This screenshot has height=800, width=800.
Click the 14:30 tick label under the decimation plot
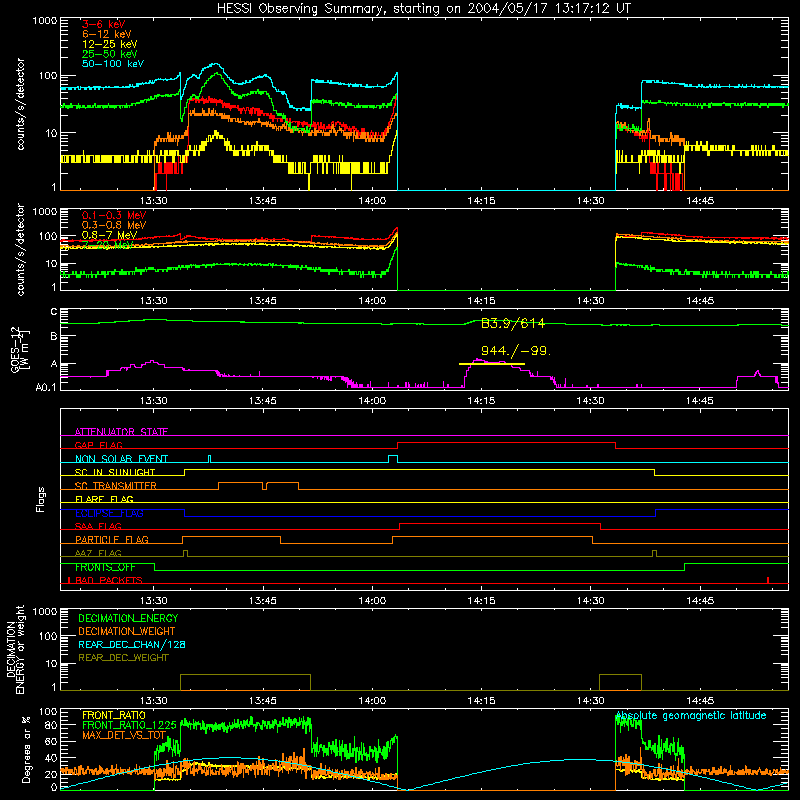click(590, 701)
